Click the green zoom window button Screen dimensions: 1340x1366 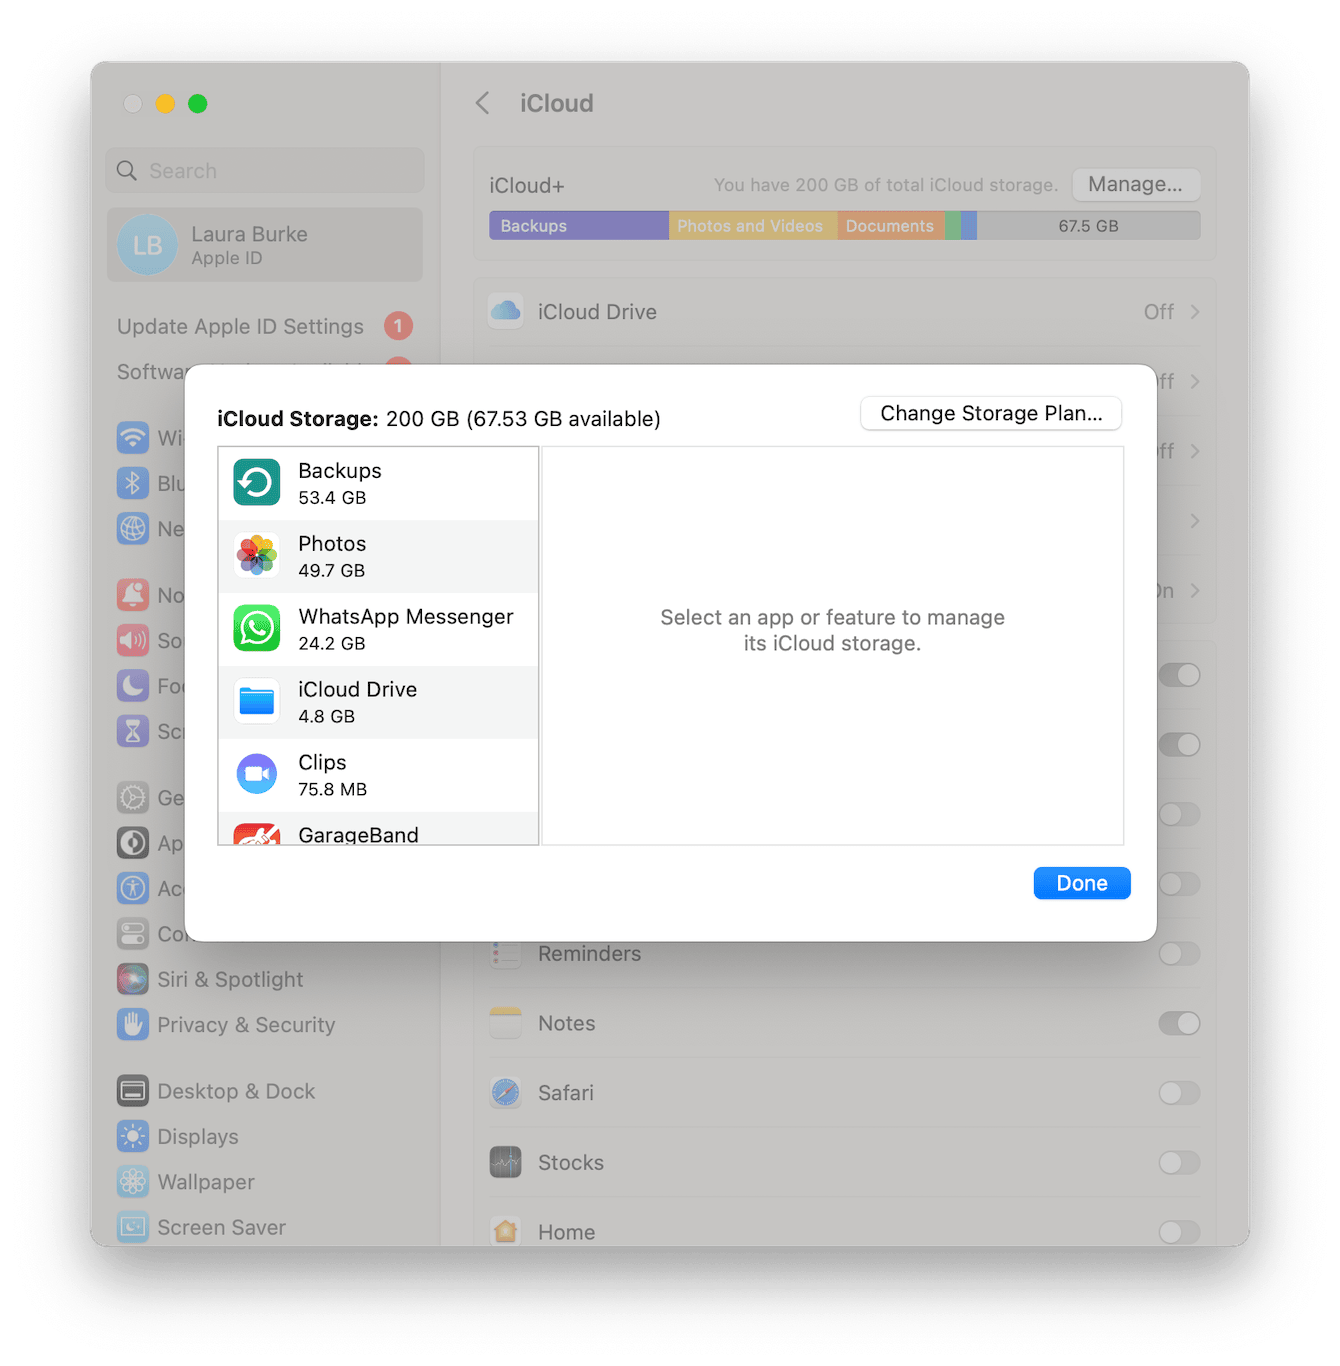(x=198, y=103)
